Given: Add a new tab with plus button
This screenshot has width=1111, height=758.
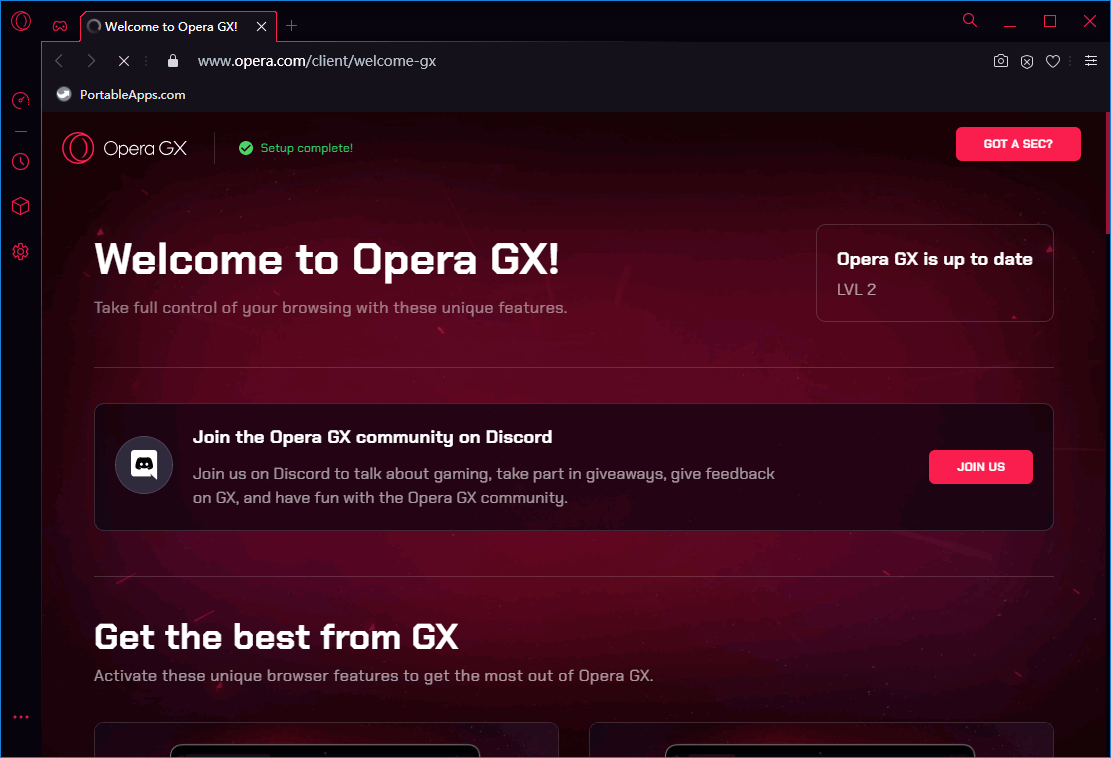Looking at the screenshot, I should [291, 26].
